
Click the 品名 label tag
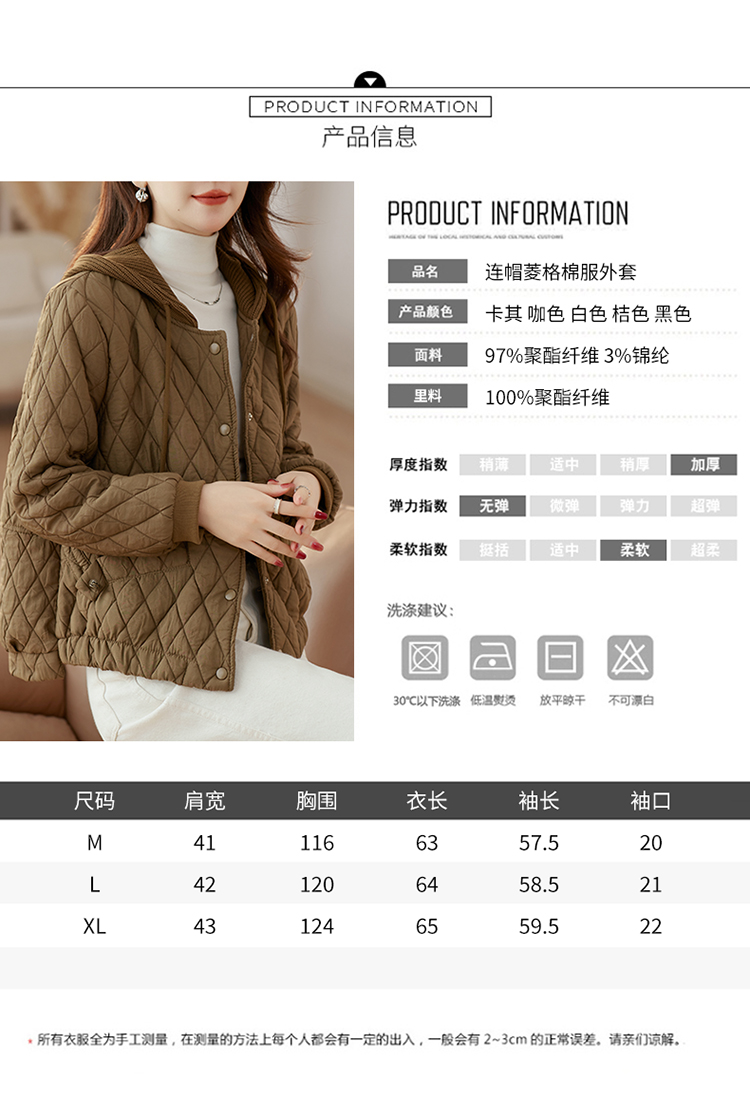click(x=427, y=271)
